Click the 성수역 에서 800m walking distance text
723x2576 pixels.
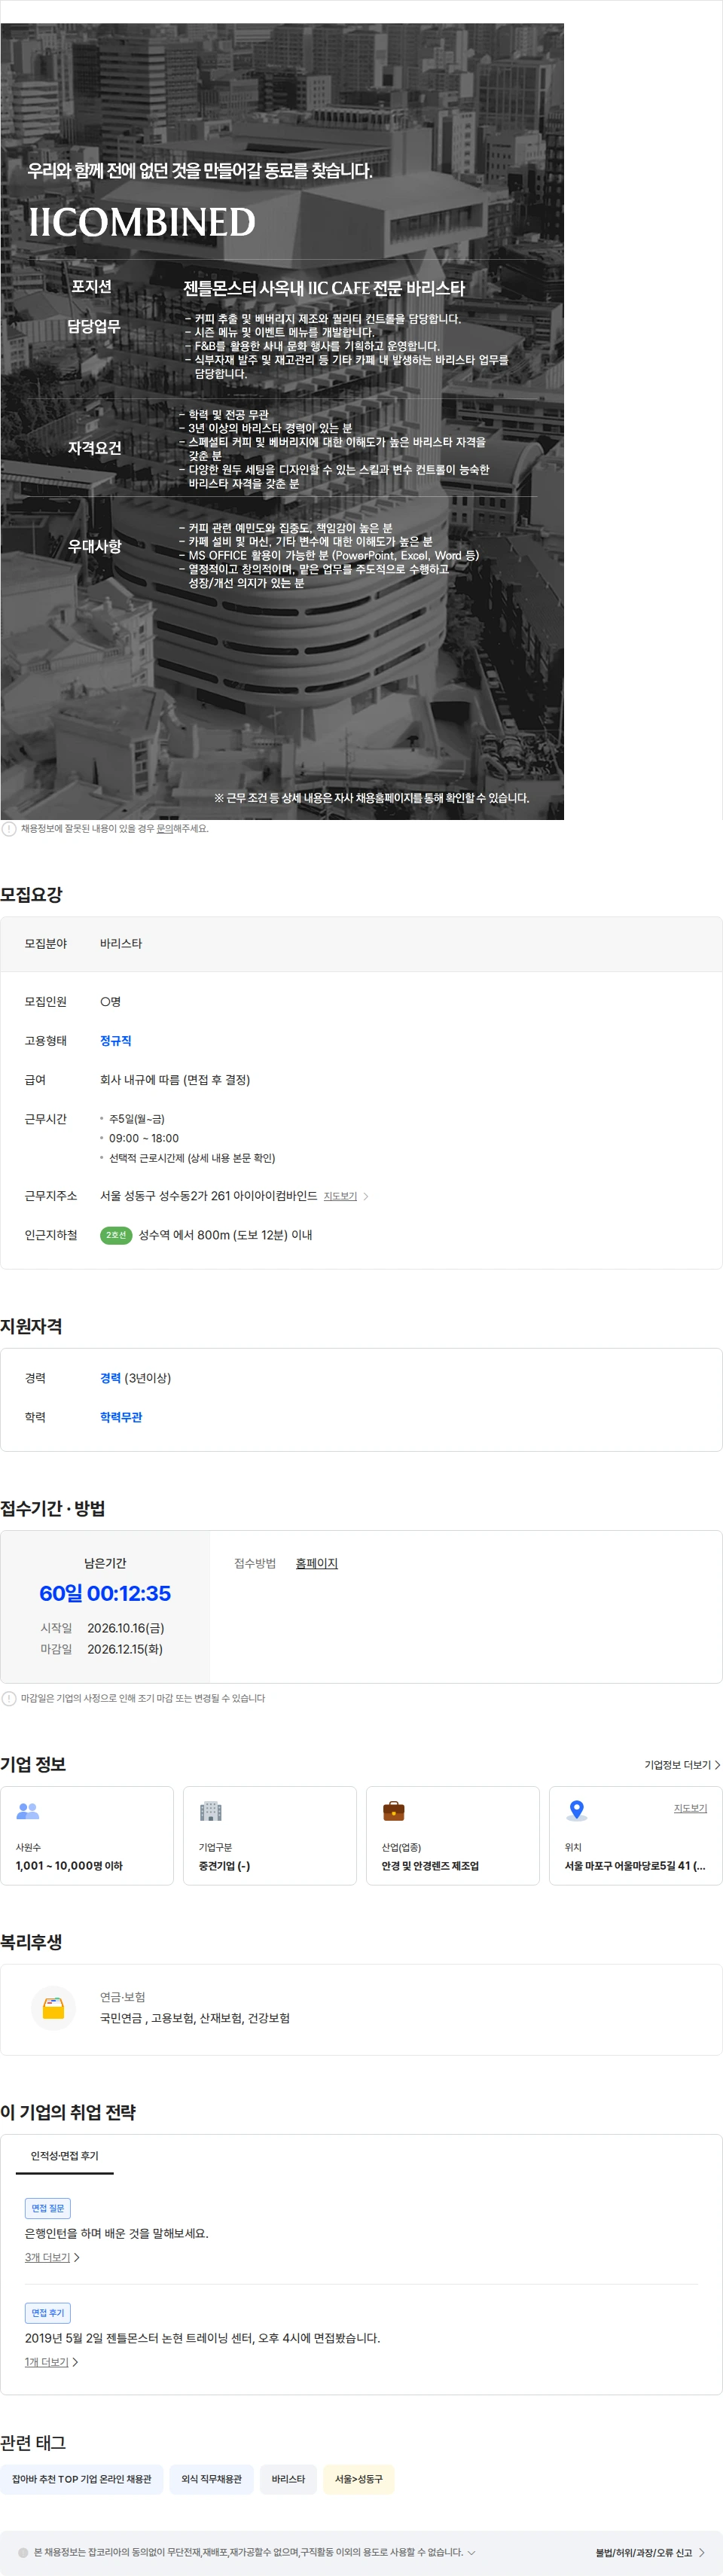[225, 1235]
